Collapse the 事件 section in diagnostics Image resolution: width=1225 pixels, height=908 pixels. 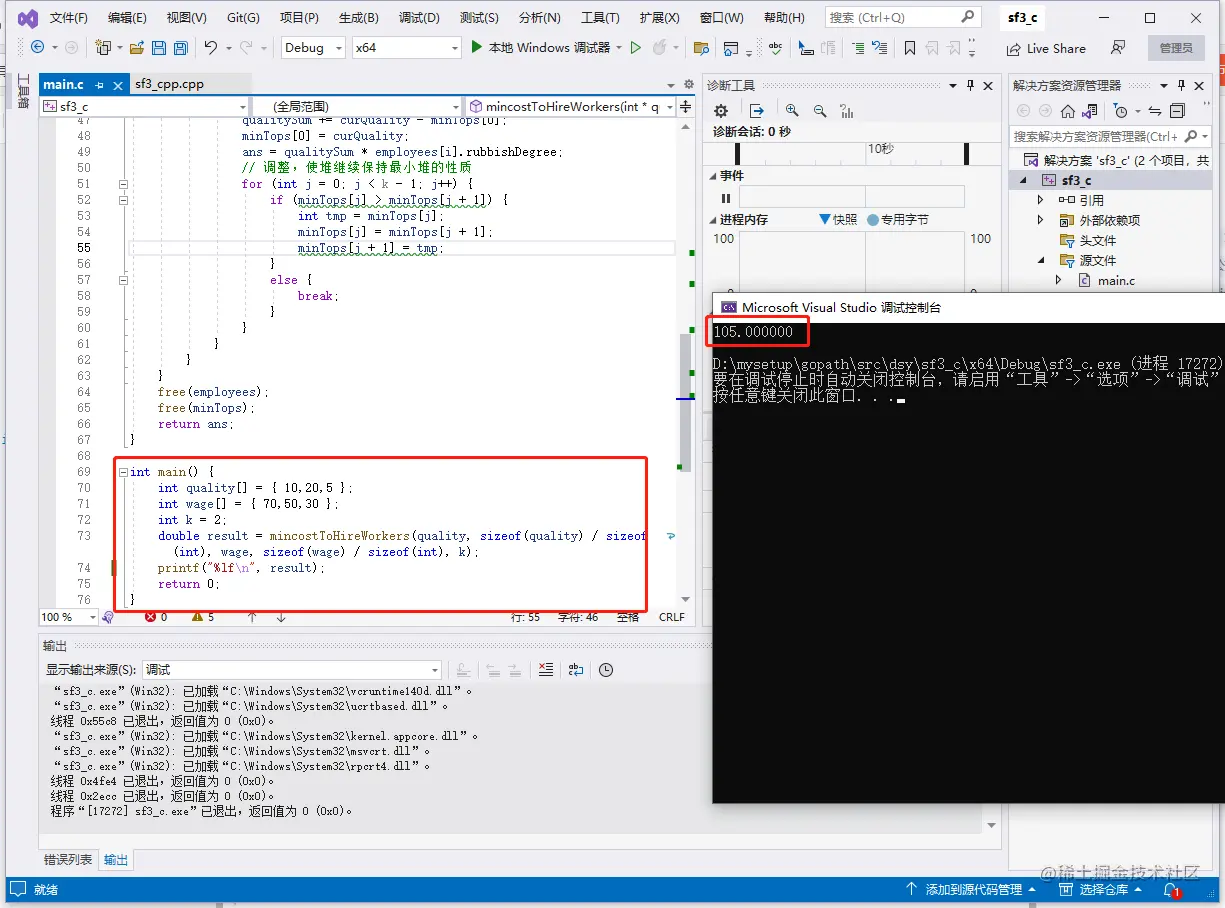711,175
